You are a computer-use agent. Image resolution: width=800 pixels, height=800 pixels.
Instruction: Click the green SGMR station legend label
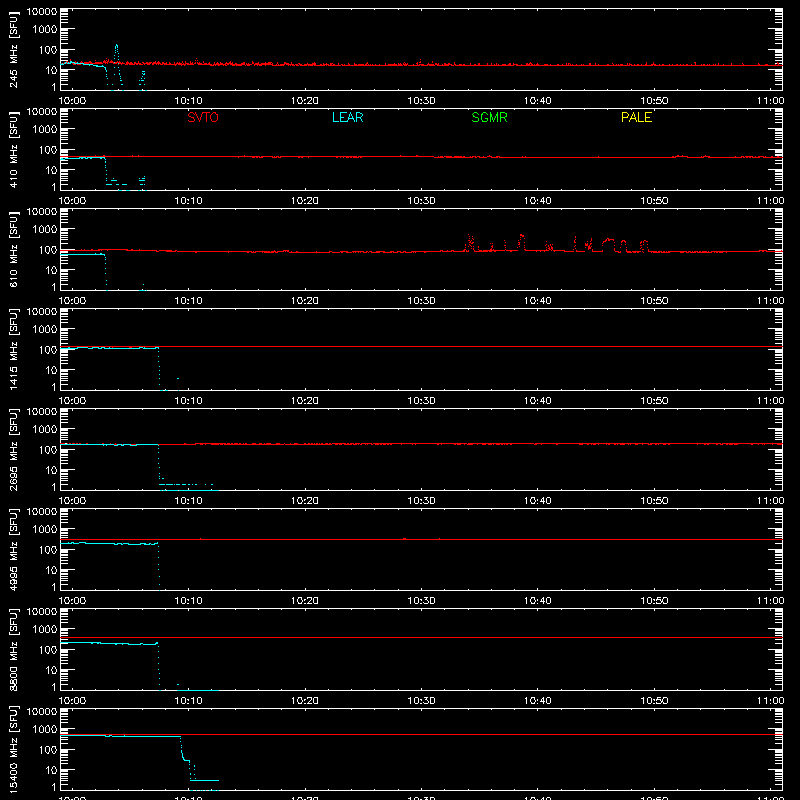point(489,117)
